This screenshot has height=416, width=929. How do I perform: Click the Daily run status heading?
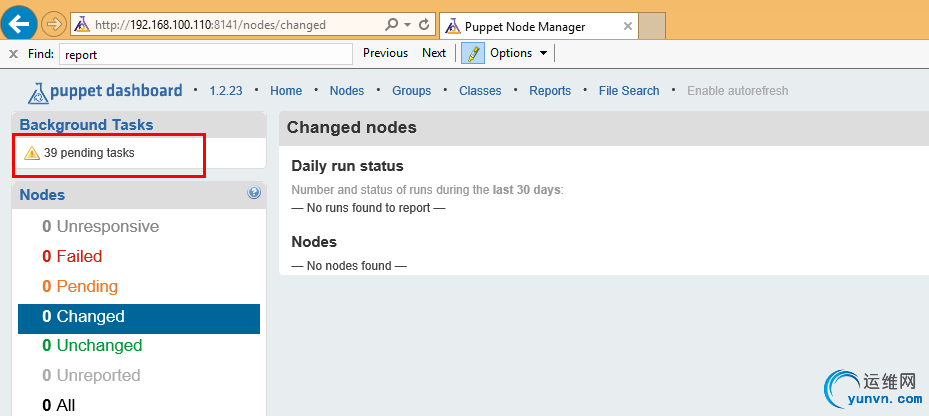click(x=347, y=166)
